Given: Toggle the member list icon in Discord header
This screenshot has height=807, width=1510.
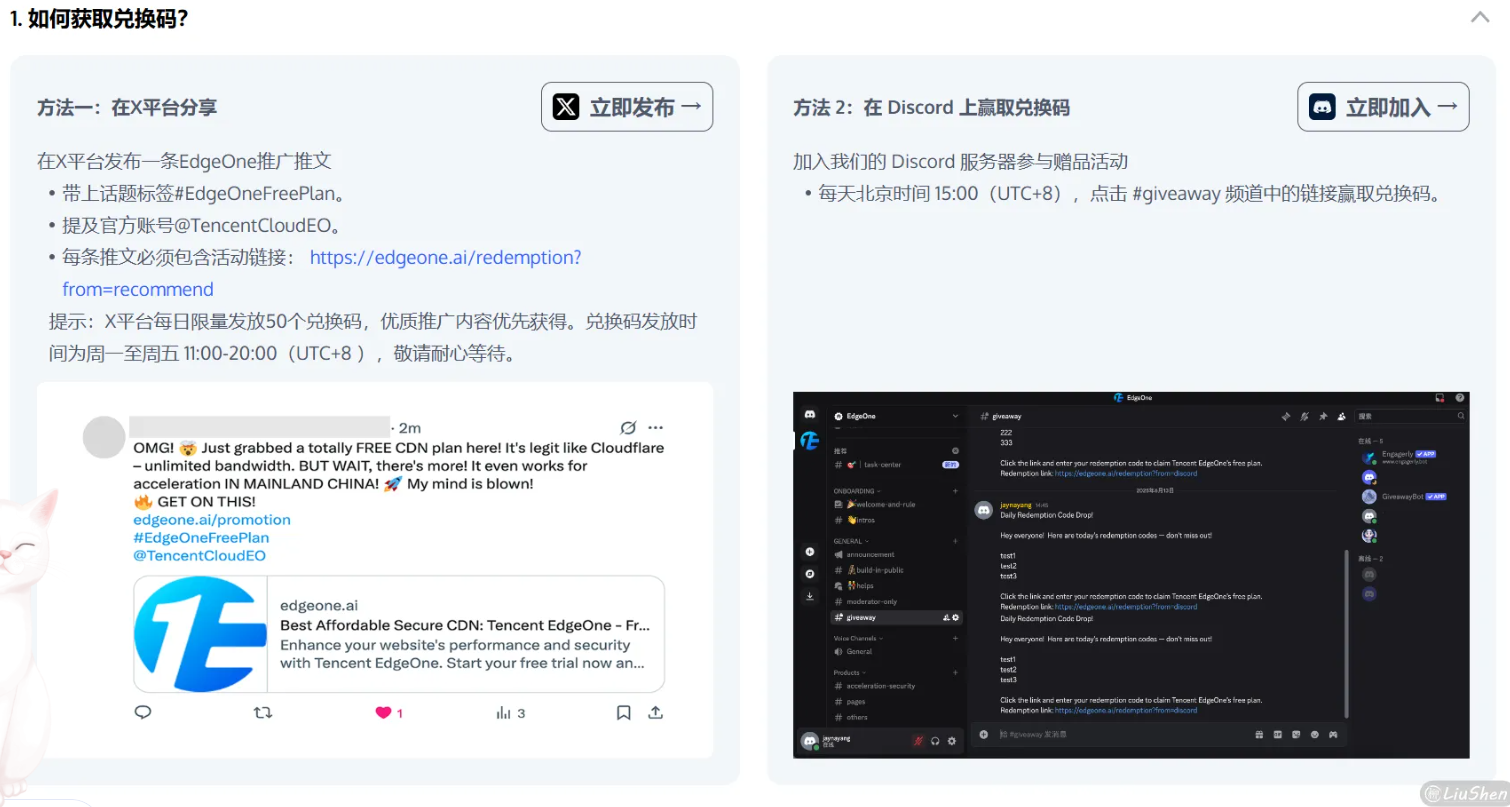Looking at the screenshot, I should 1341,416.
